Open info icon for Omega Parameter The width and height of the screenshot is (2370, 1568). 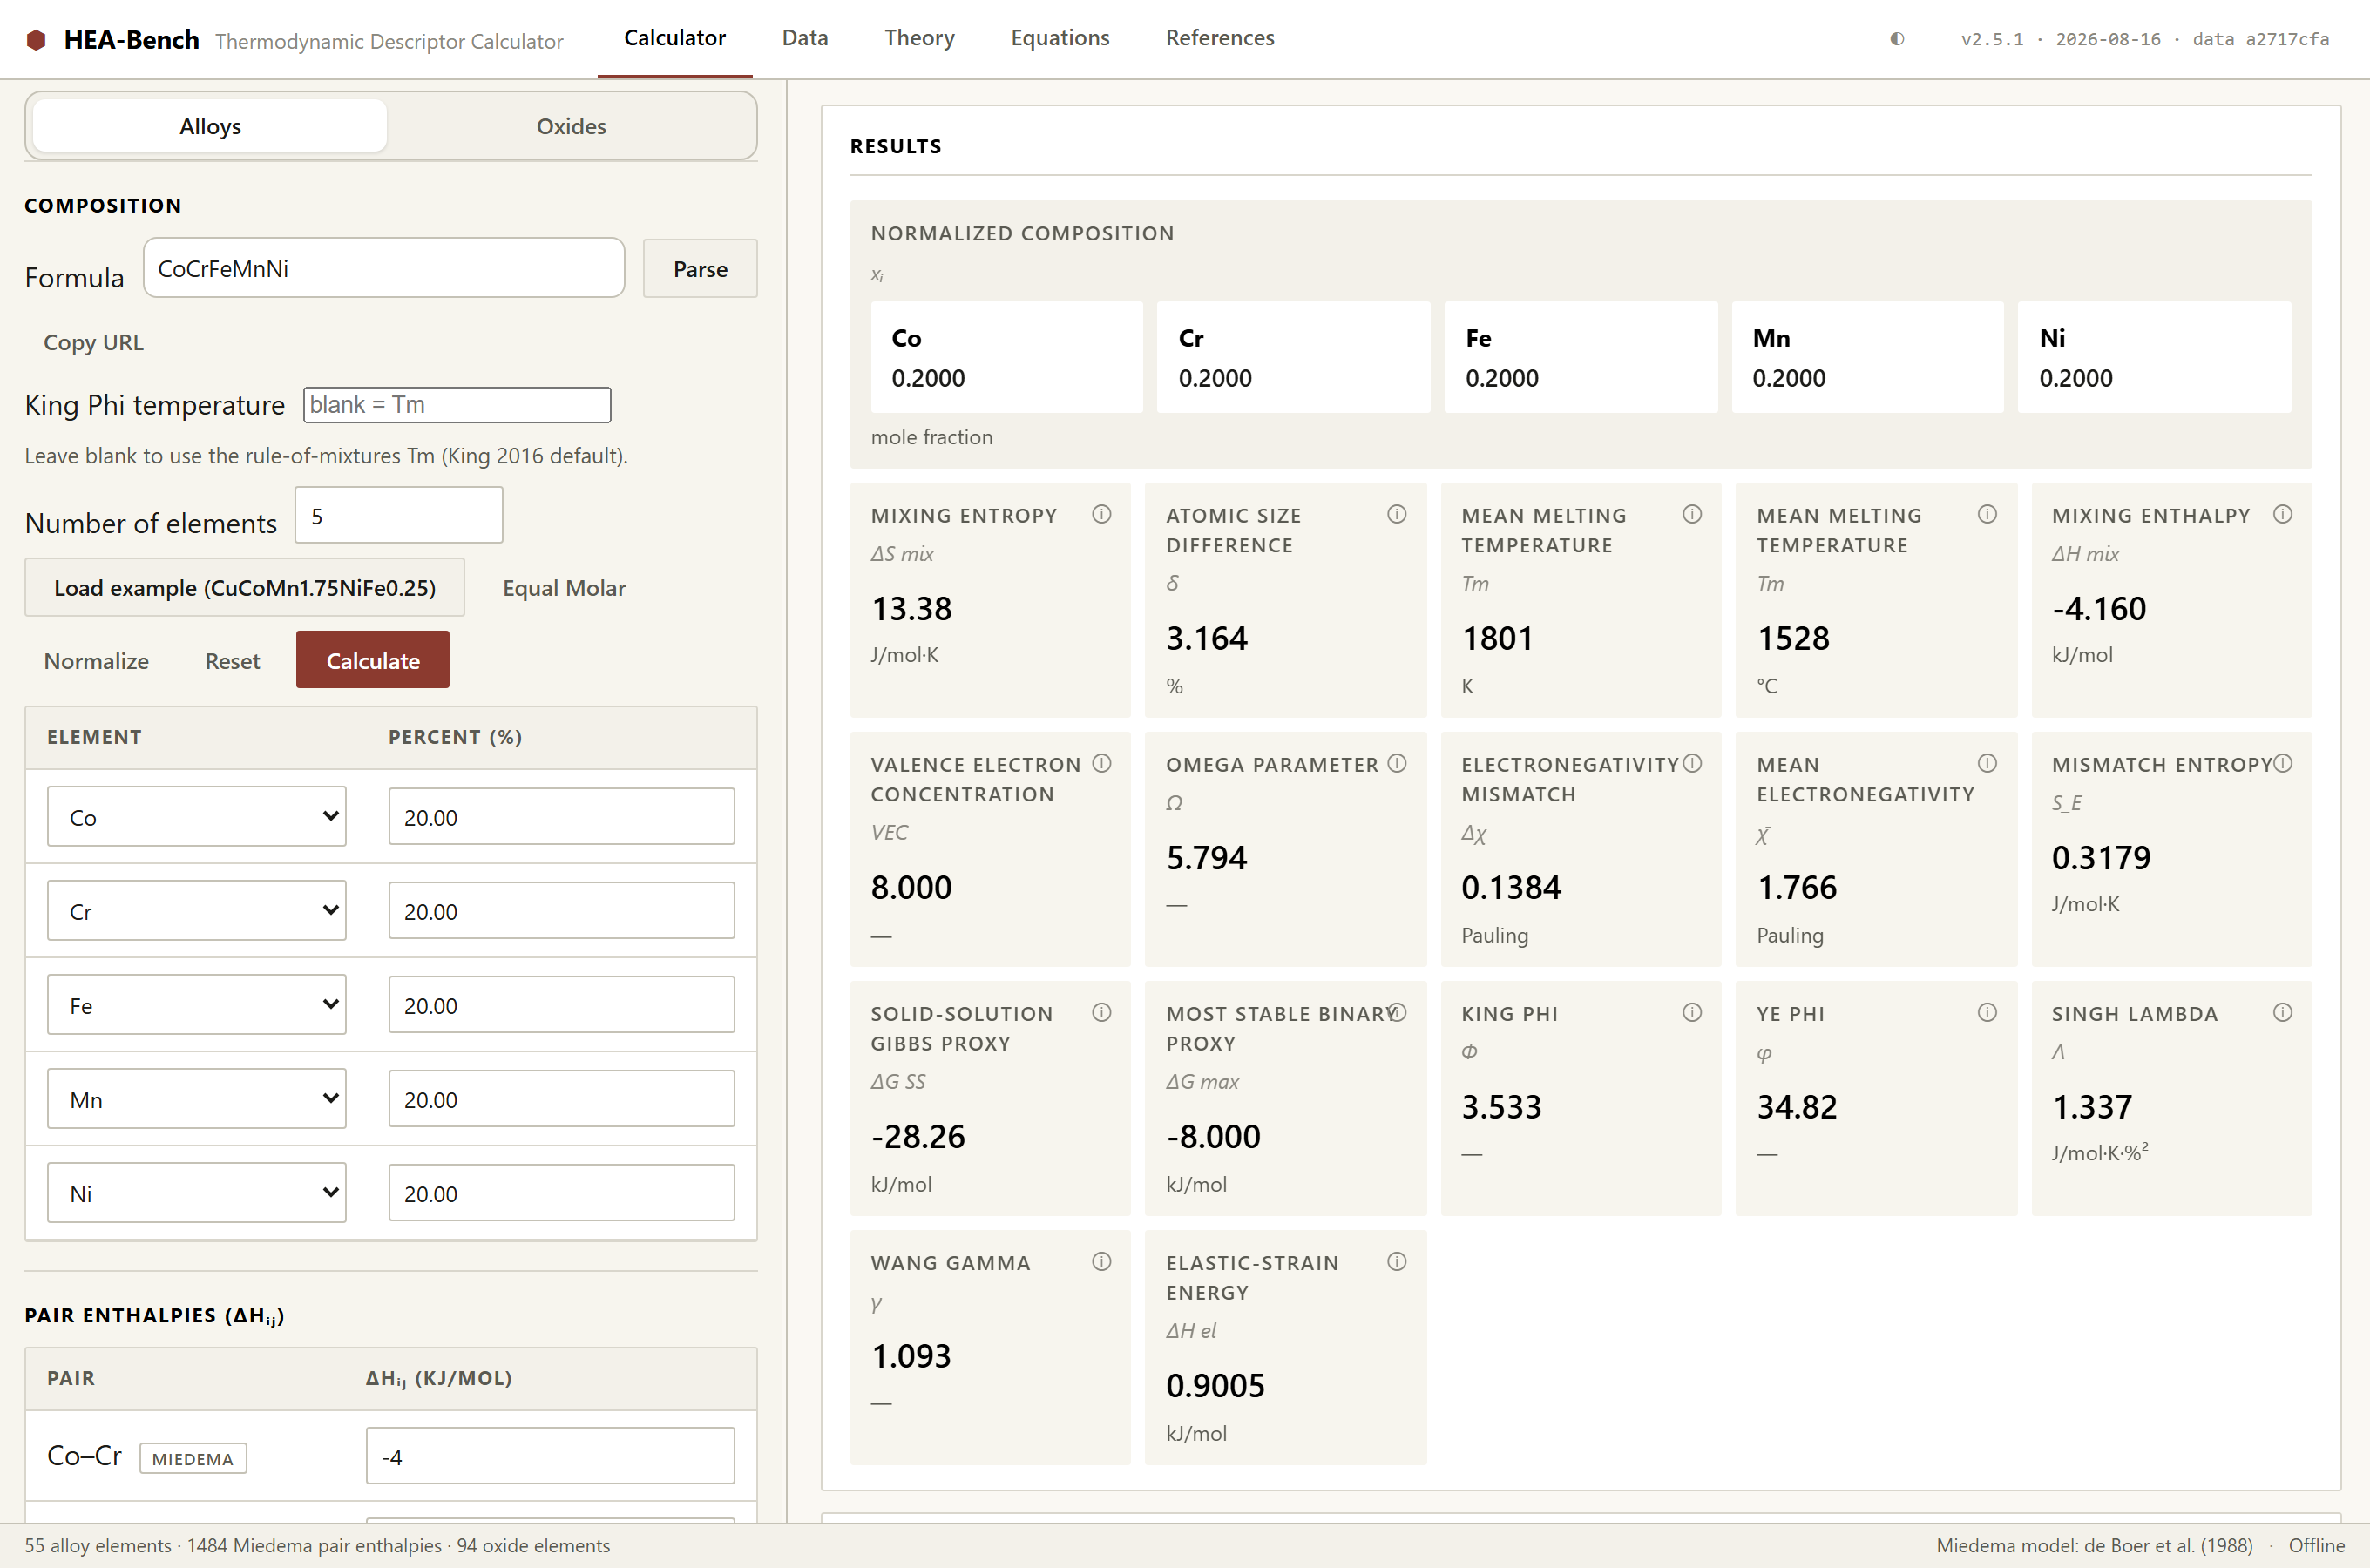[1396, 763]
